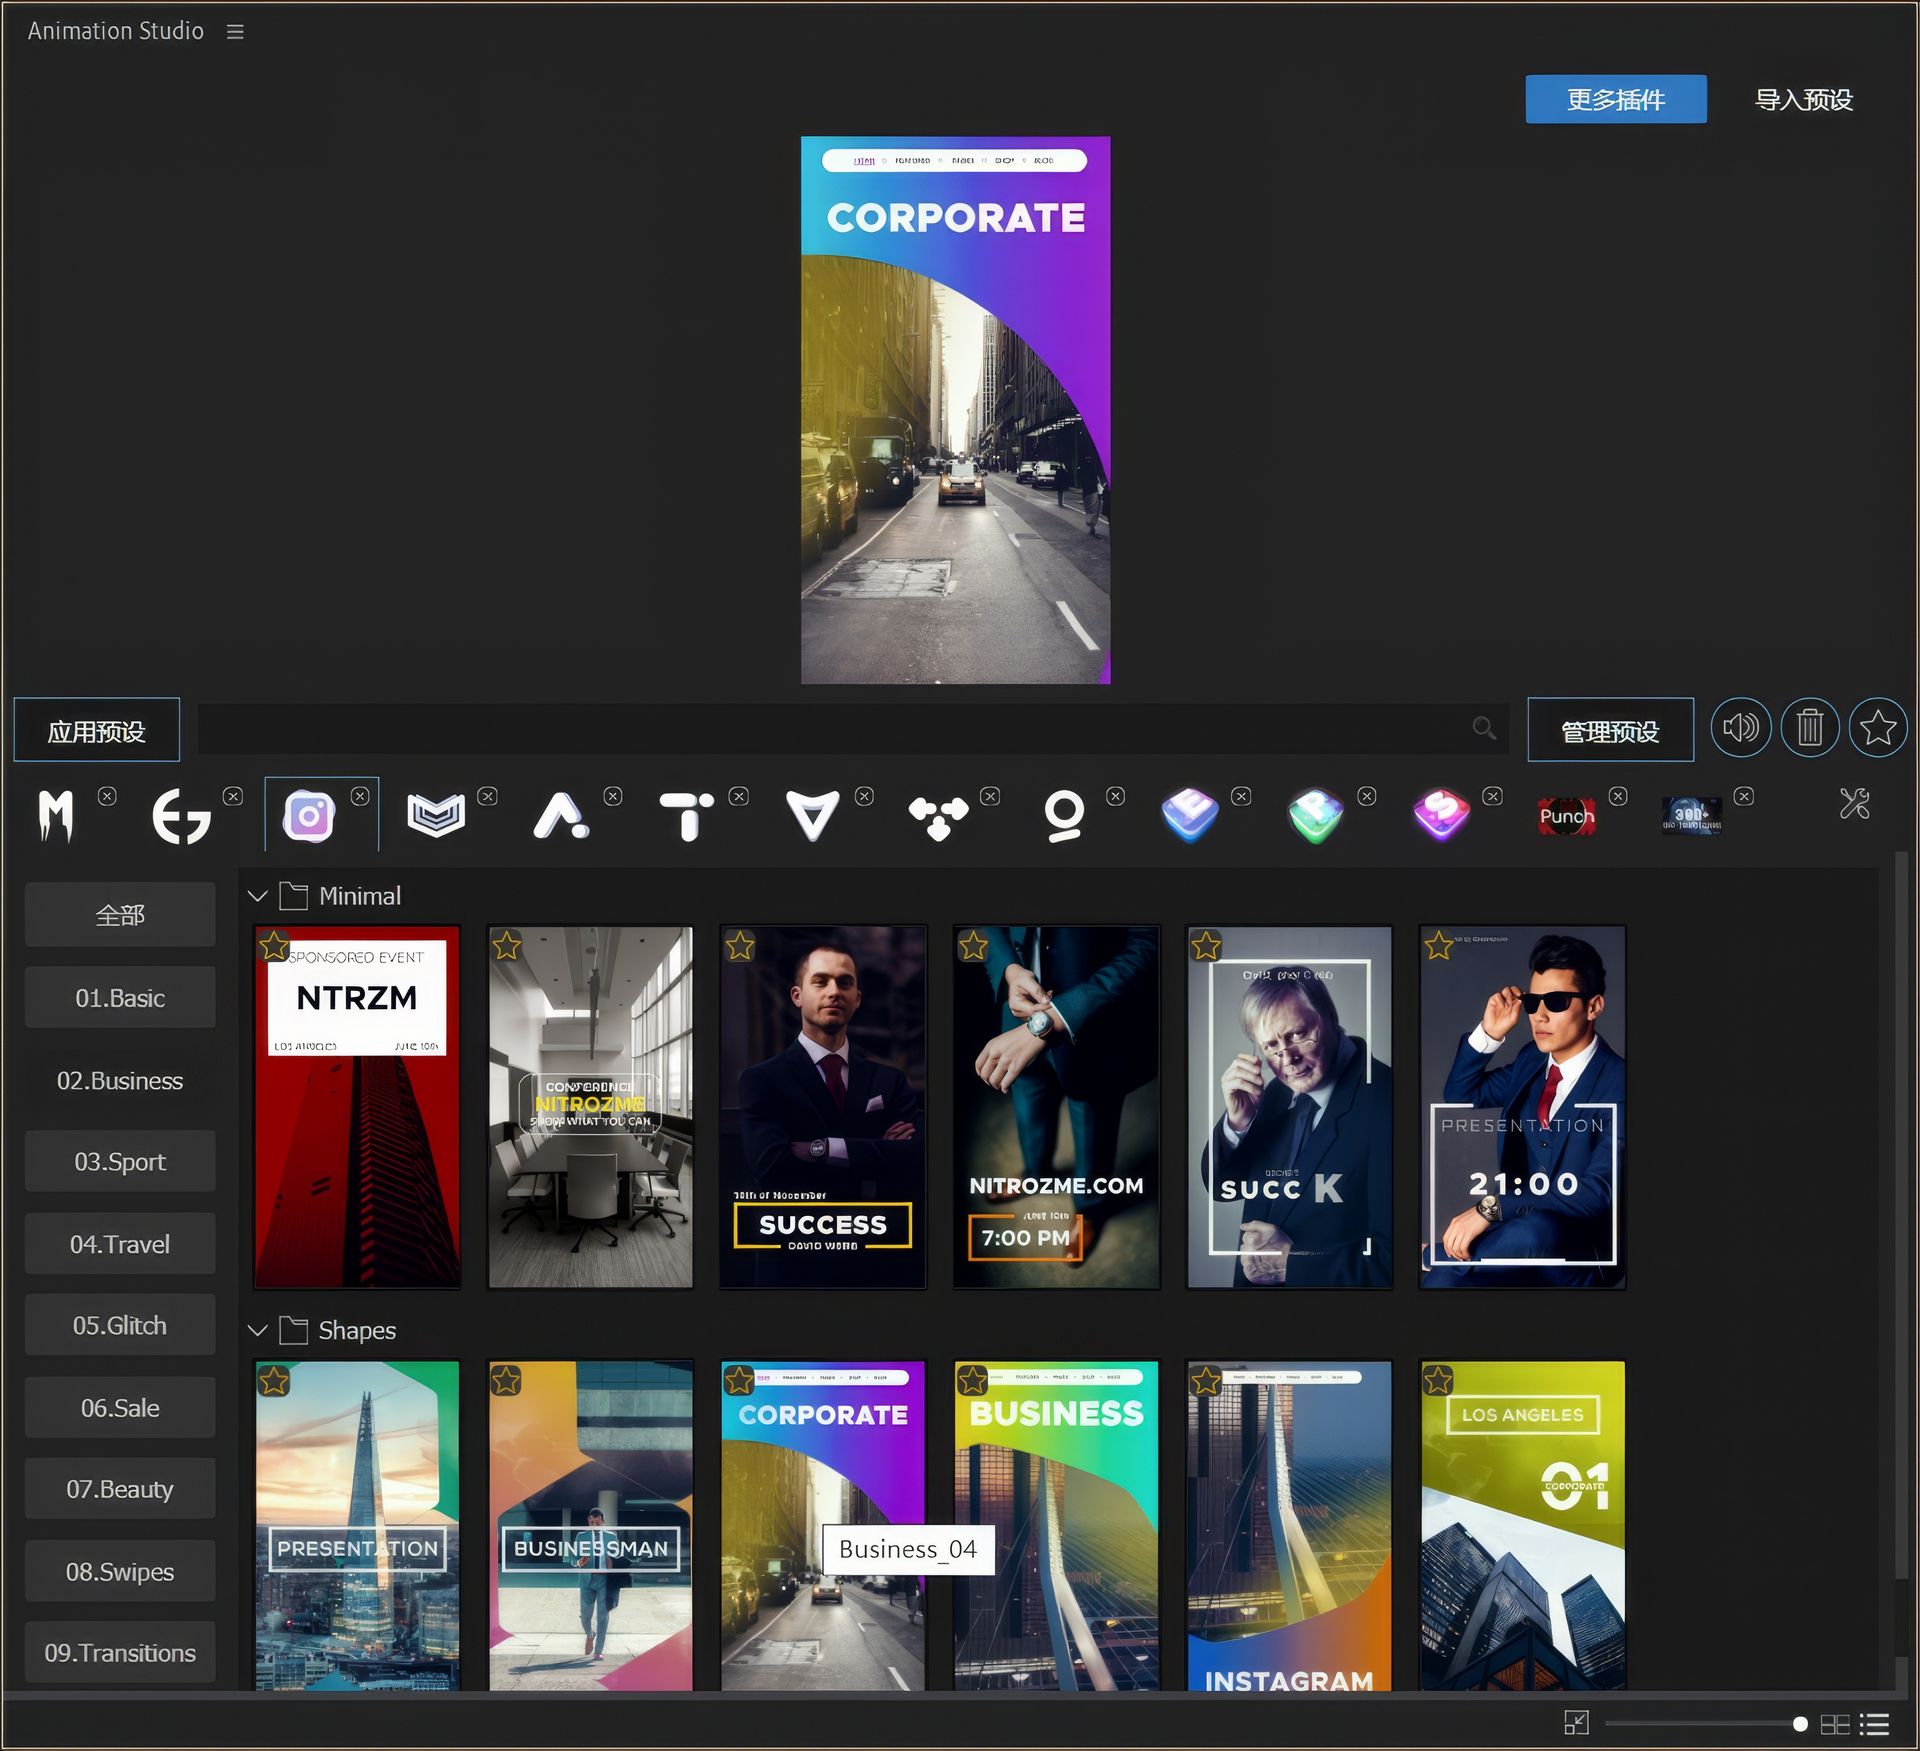Click the speaker sound preview icon
This screenshot has height=1751, width=1920.
[x=1741, y=728]
